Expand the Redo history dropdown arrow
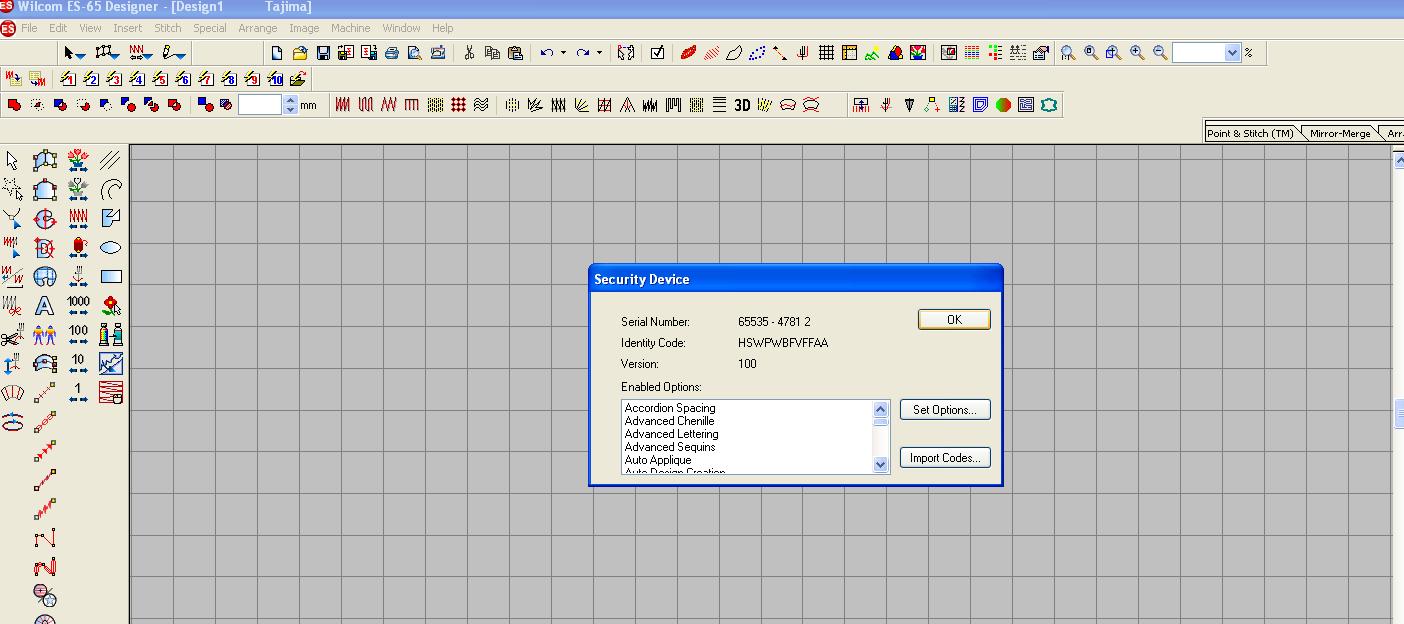The image size is (1404, 624). coord(599,53)
